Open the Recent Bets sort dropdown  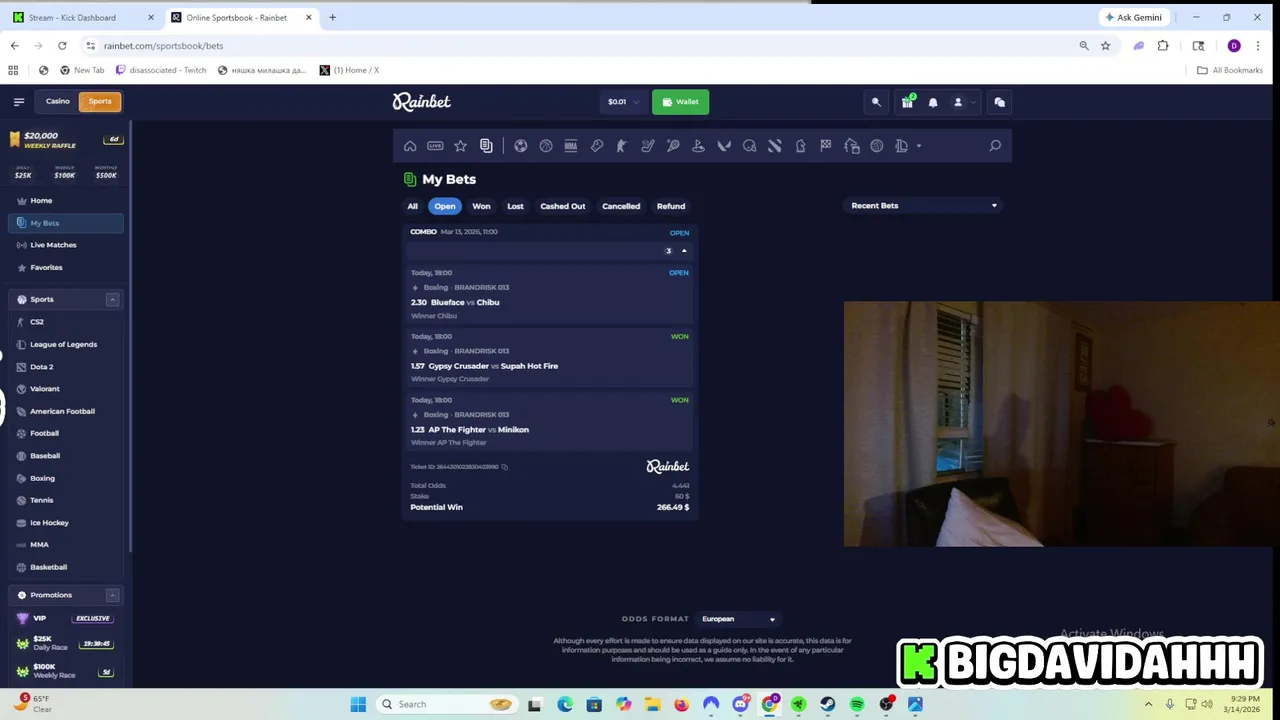pos(923,206)
